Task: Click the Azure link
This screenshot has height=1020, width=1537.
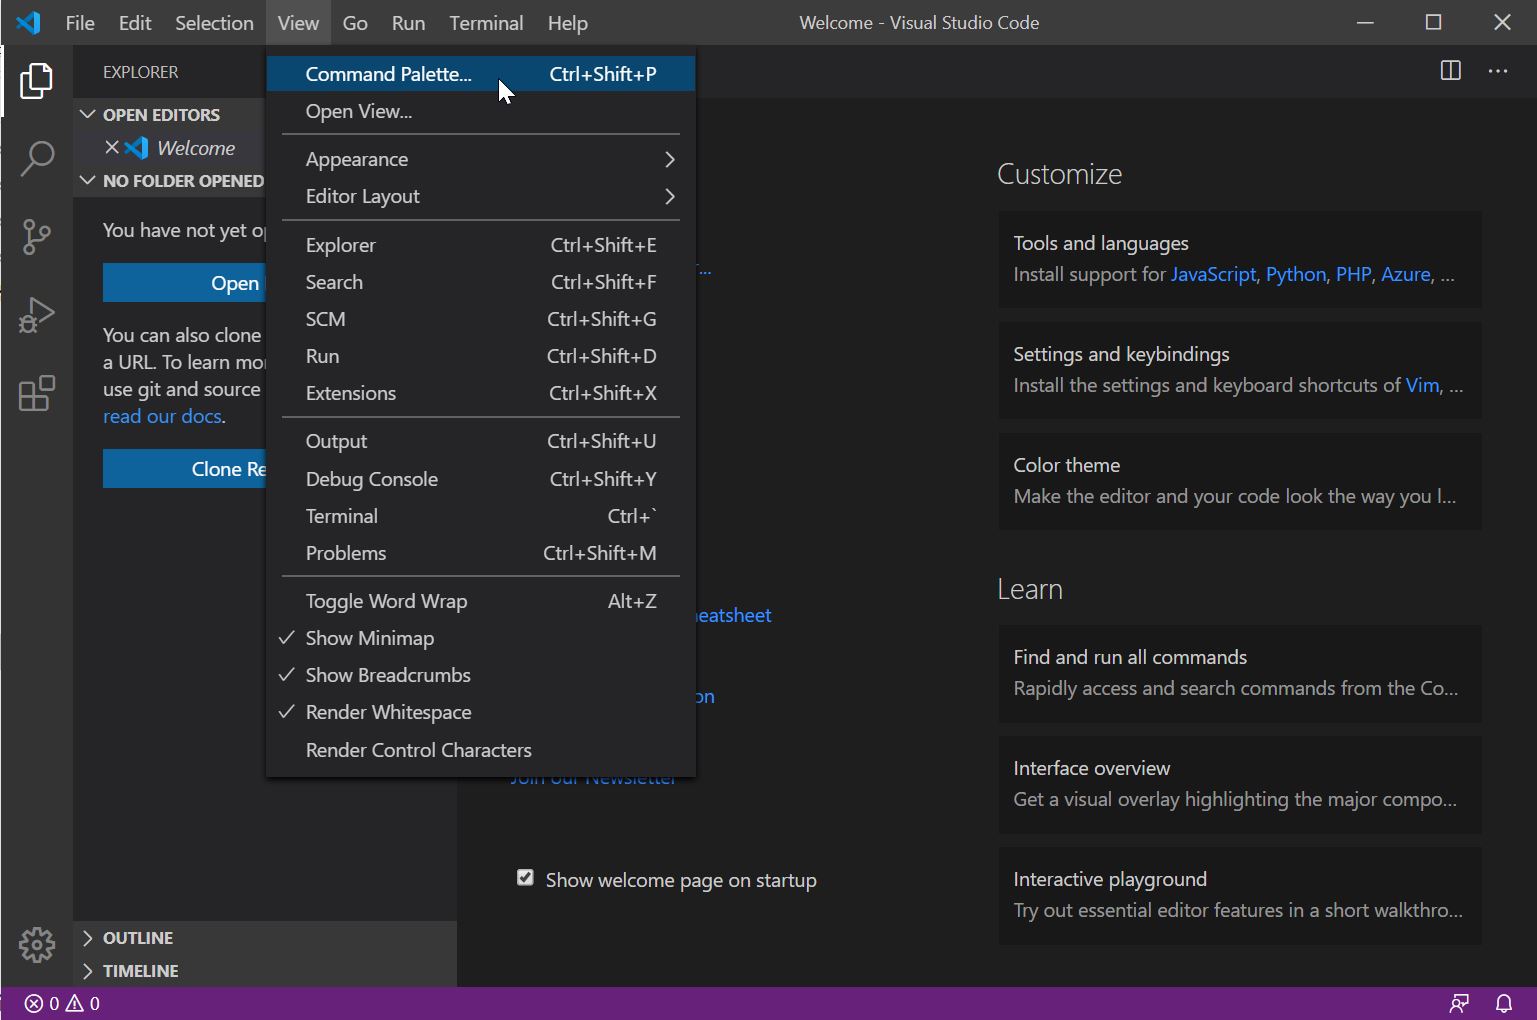Action: click(x=1405, y=274)
